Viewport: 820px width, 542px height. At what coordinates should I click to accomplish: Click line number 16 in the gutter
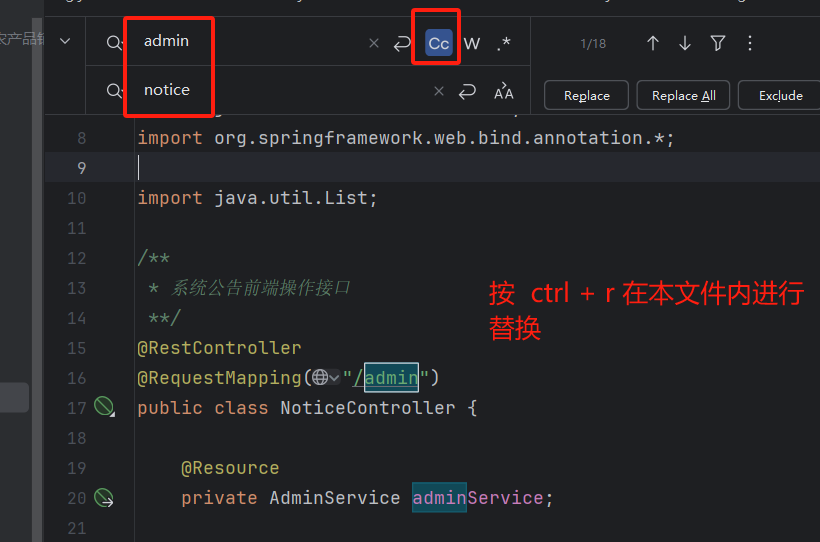(76, 378)
